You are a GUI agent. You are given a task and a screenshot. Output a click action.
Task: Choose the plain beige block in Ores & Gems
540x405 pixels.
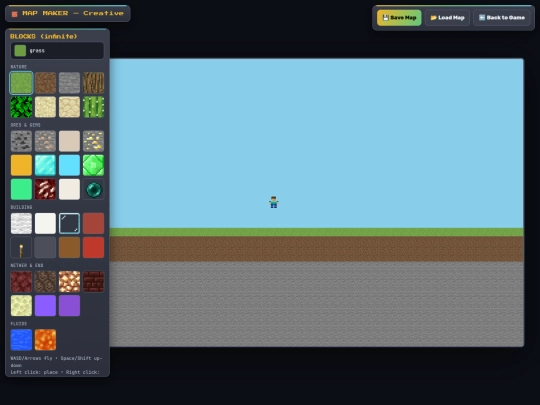click(x=69, y=141)
